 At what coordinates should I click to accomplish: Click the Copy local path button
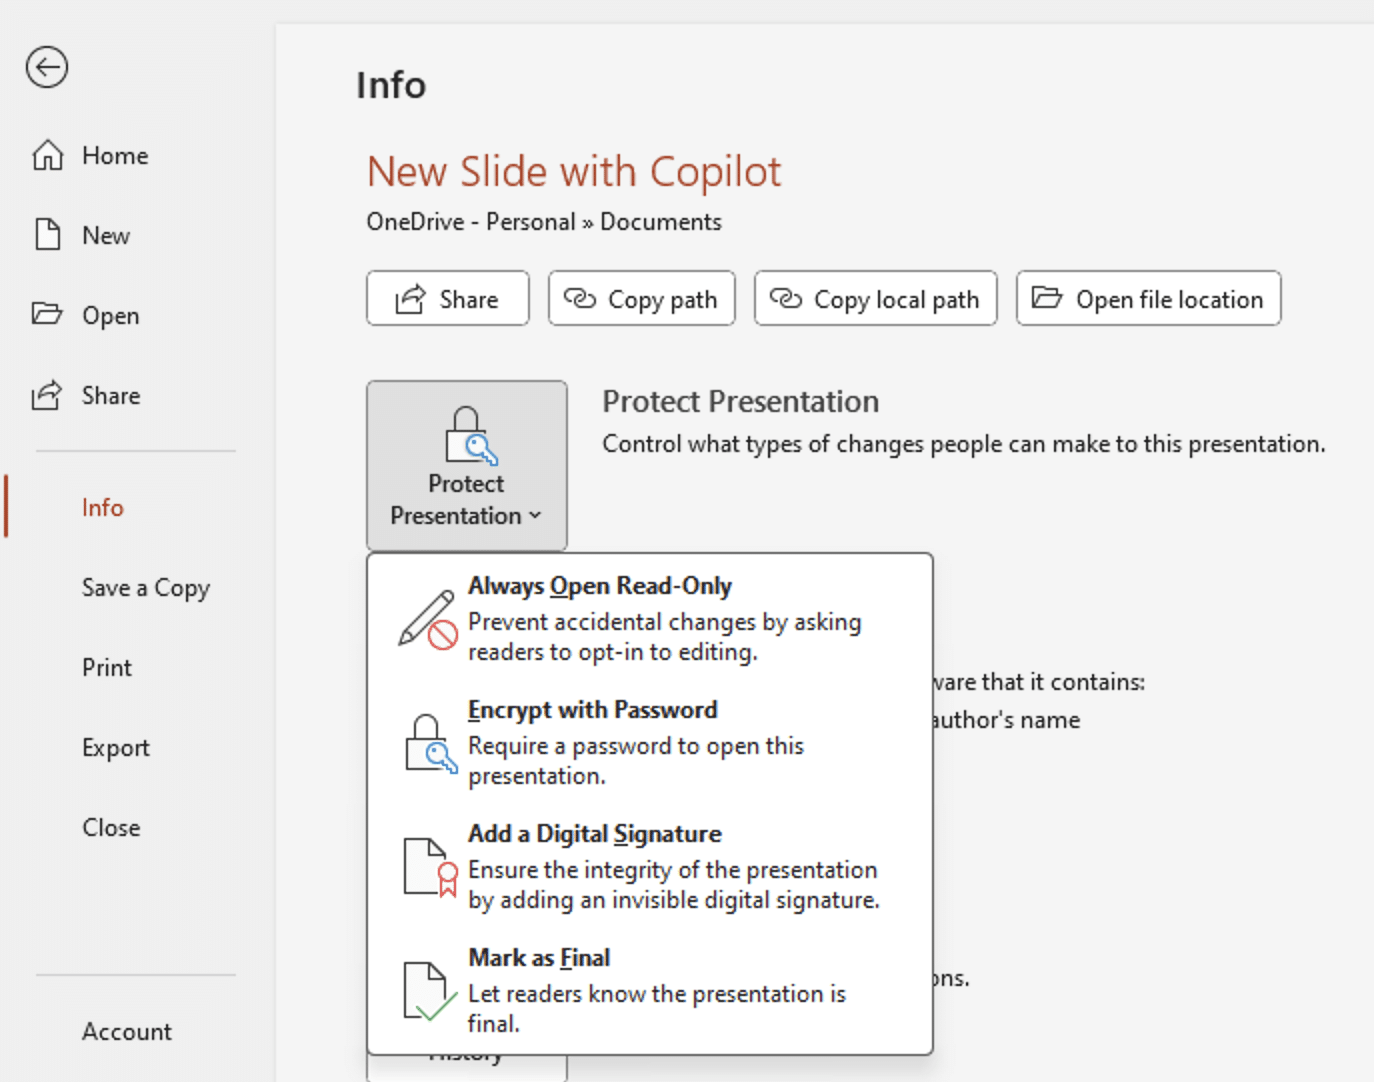coord(876,298)
